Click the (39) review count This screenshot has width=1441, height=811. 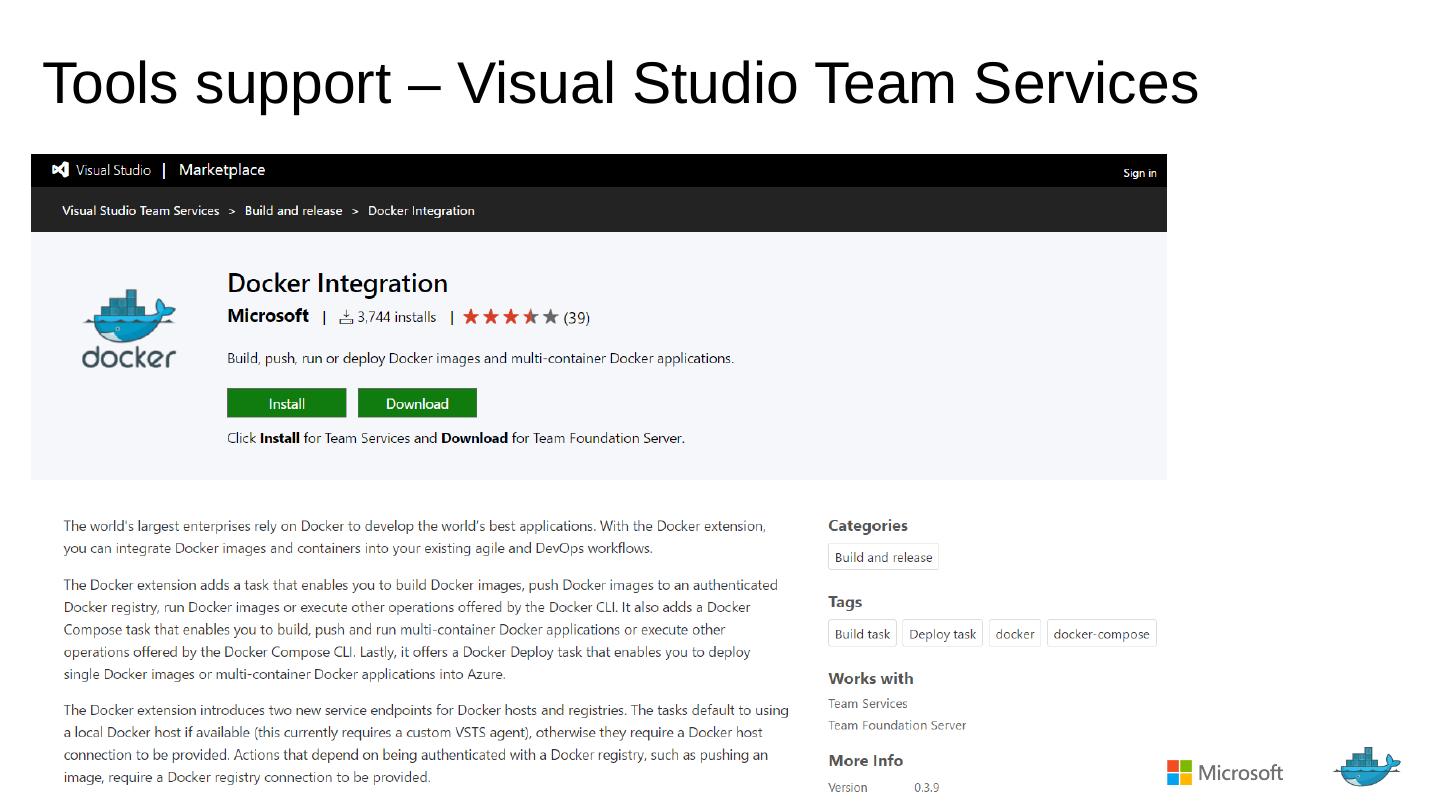point(577,318)
